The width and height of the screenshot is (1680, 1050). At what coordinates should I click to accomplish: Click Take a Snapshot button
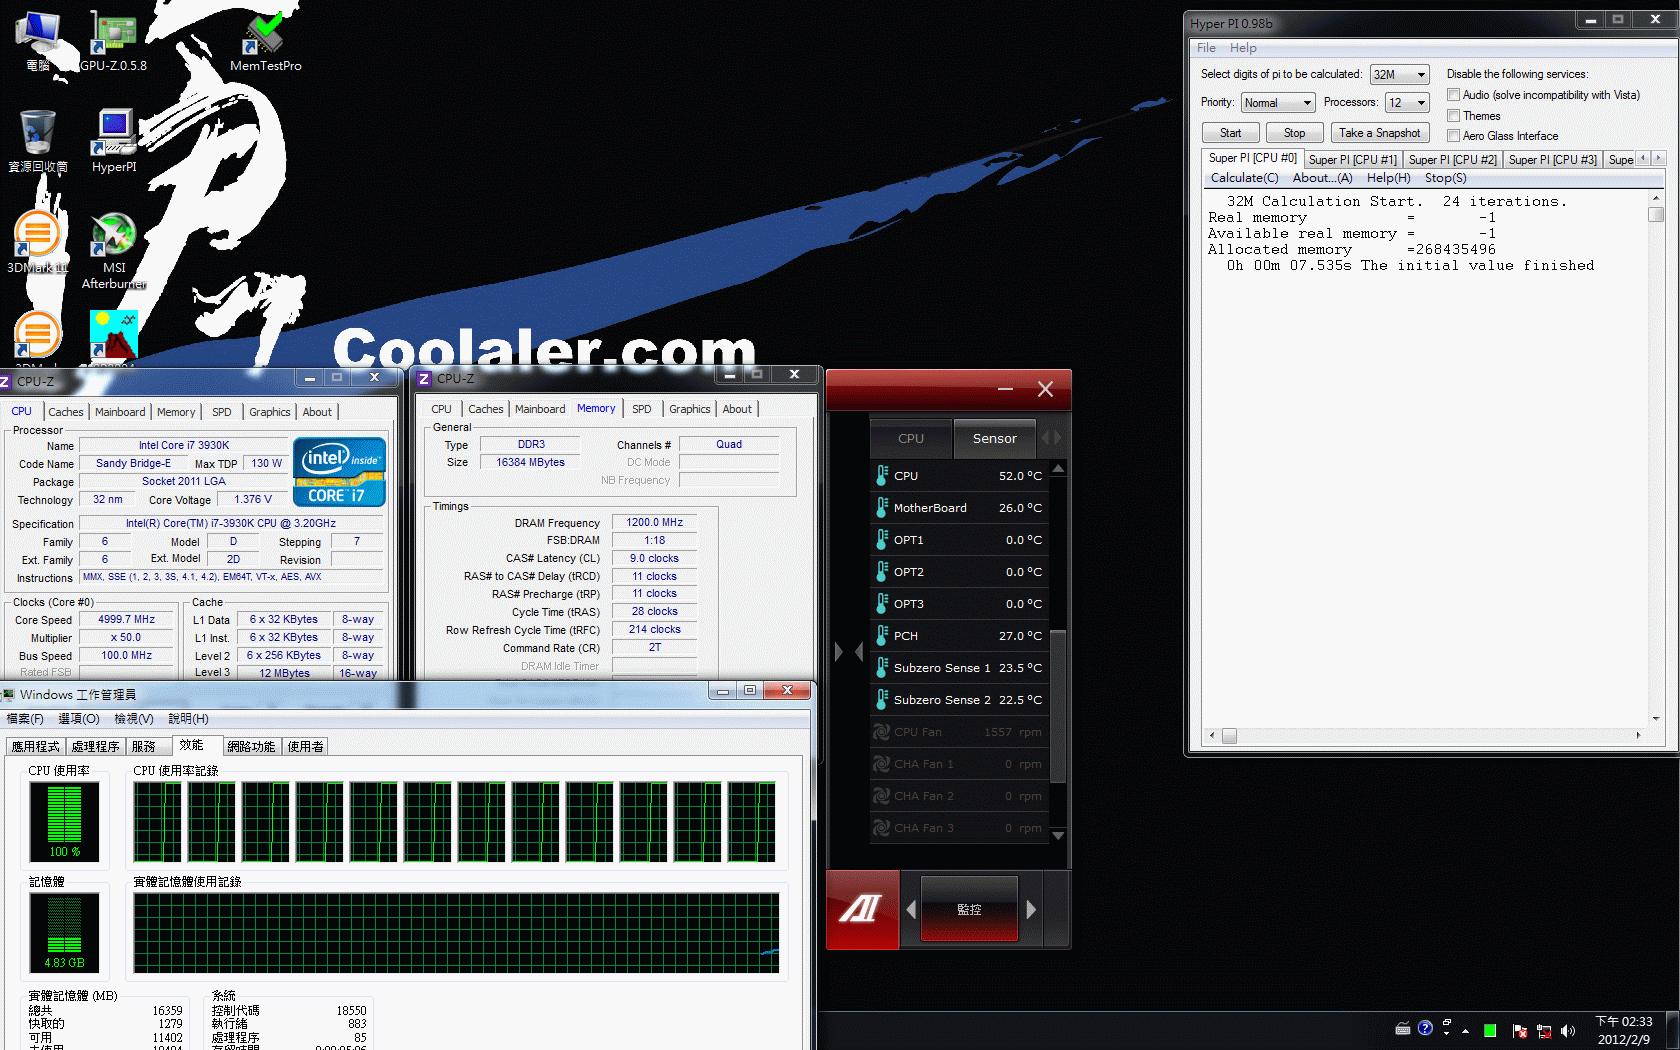point(1379,133)
